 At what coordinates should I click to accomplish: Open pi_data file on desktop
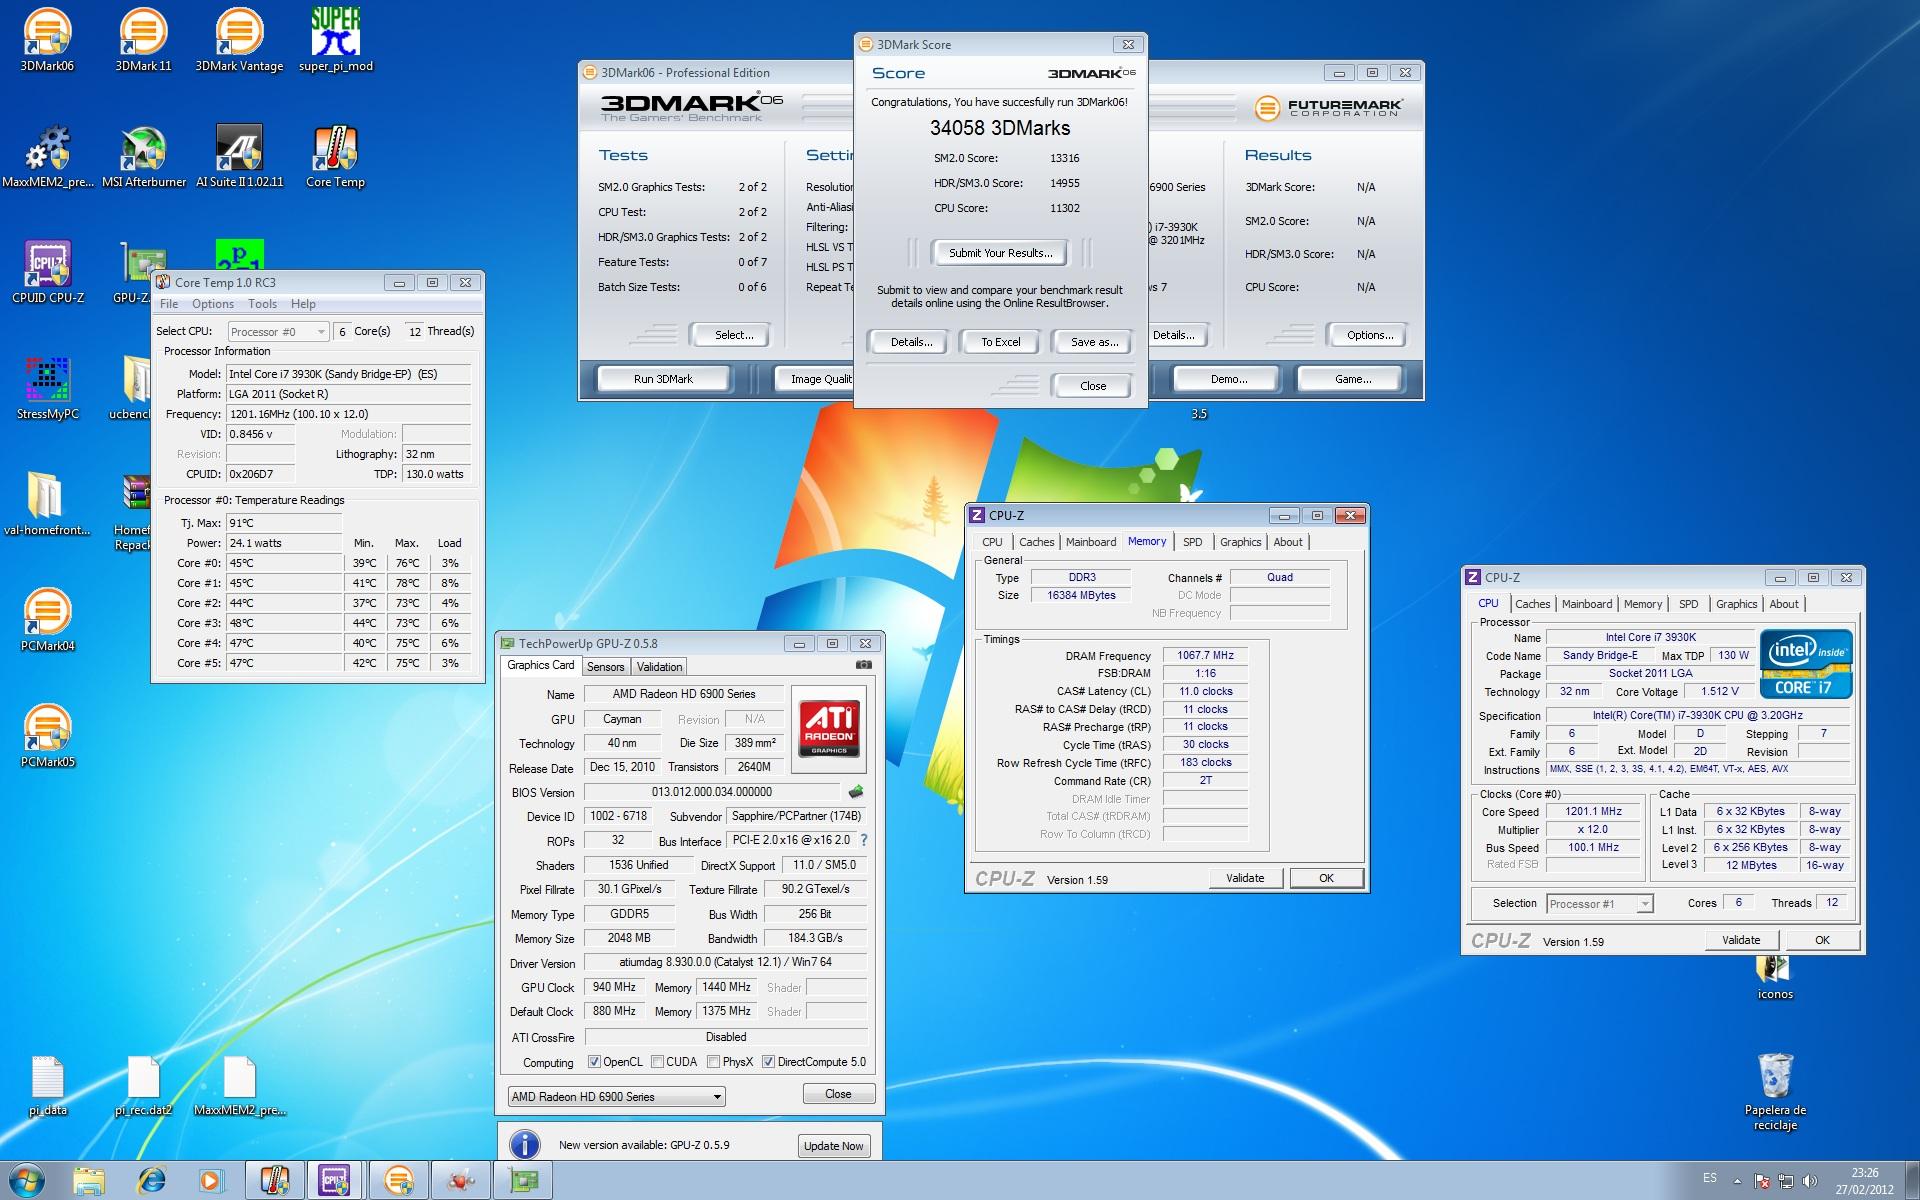pyautogui.click(x=47, y=1086)
